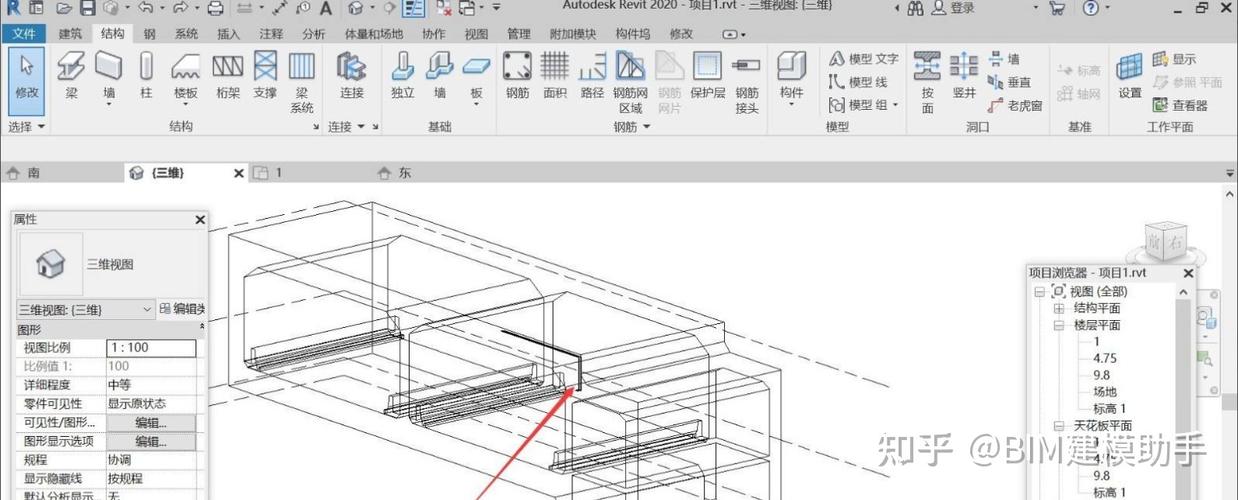This screenshot has width=1238, height=500.
Task: Click 编辑 button for 图形显示选项
Action: pyautogui.click(x=151, y=441)
